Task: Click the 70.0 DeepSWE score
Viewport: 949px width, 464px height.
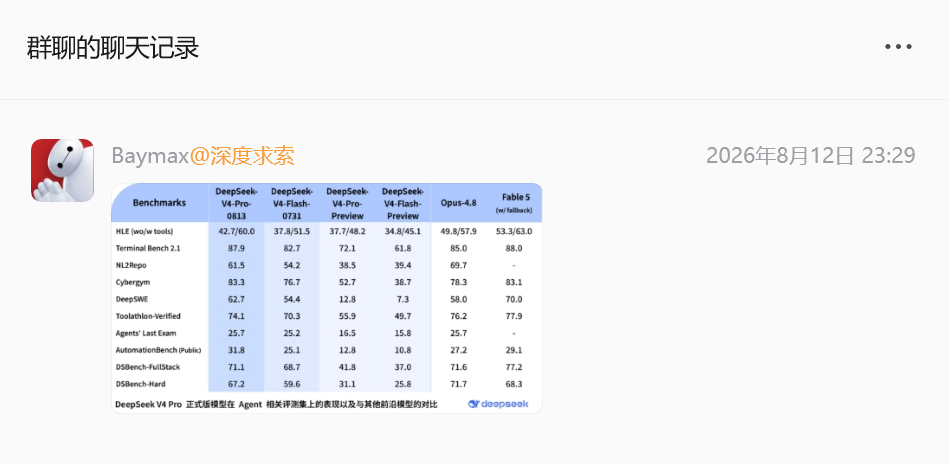Action: 514,299
